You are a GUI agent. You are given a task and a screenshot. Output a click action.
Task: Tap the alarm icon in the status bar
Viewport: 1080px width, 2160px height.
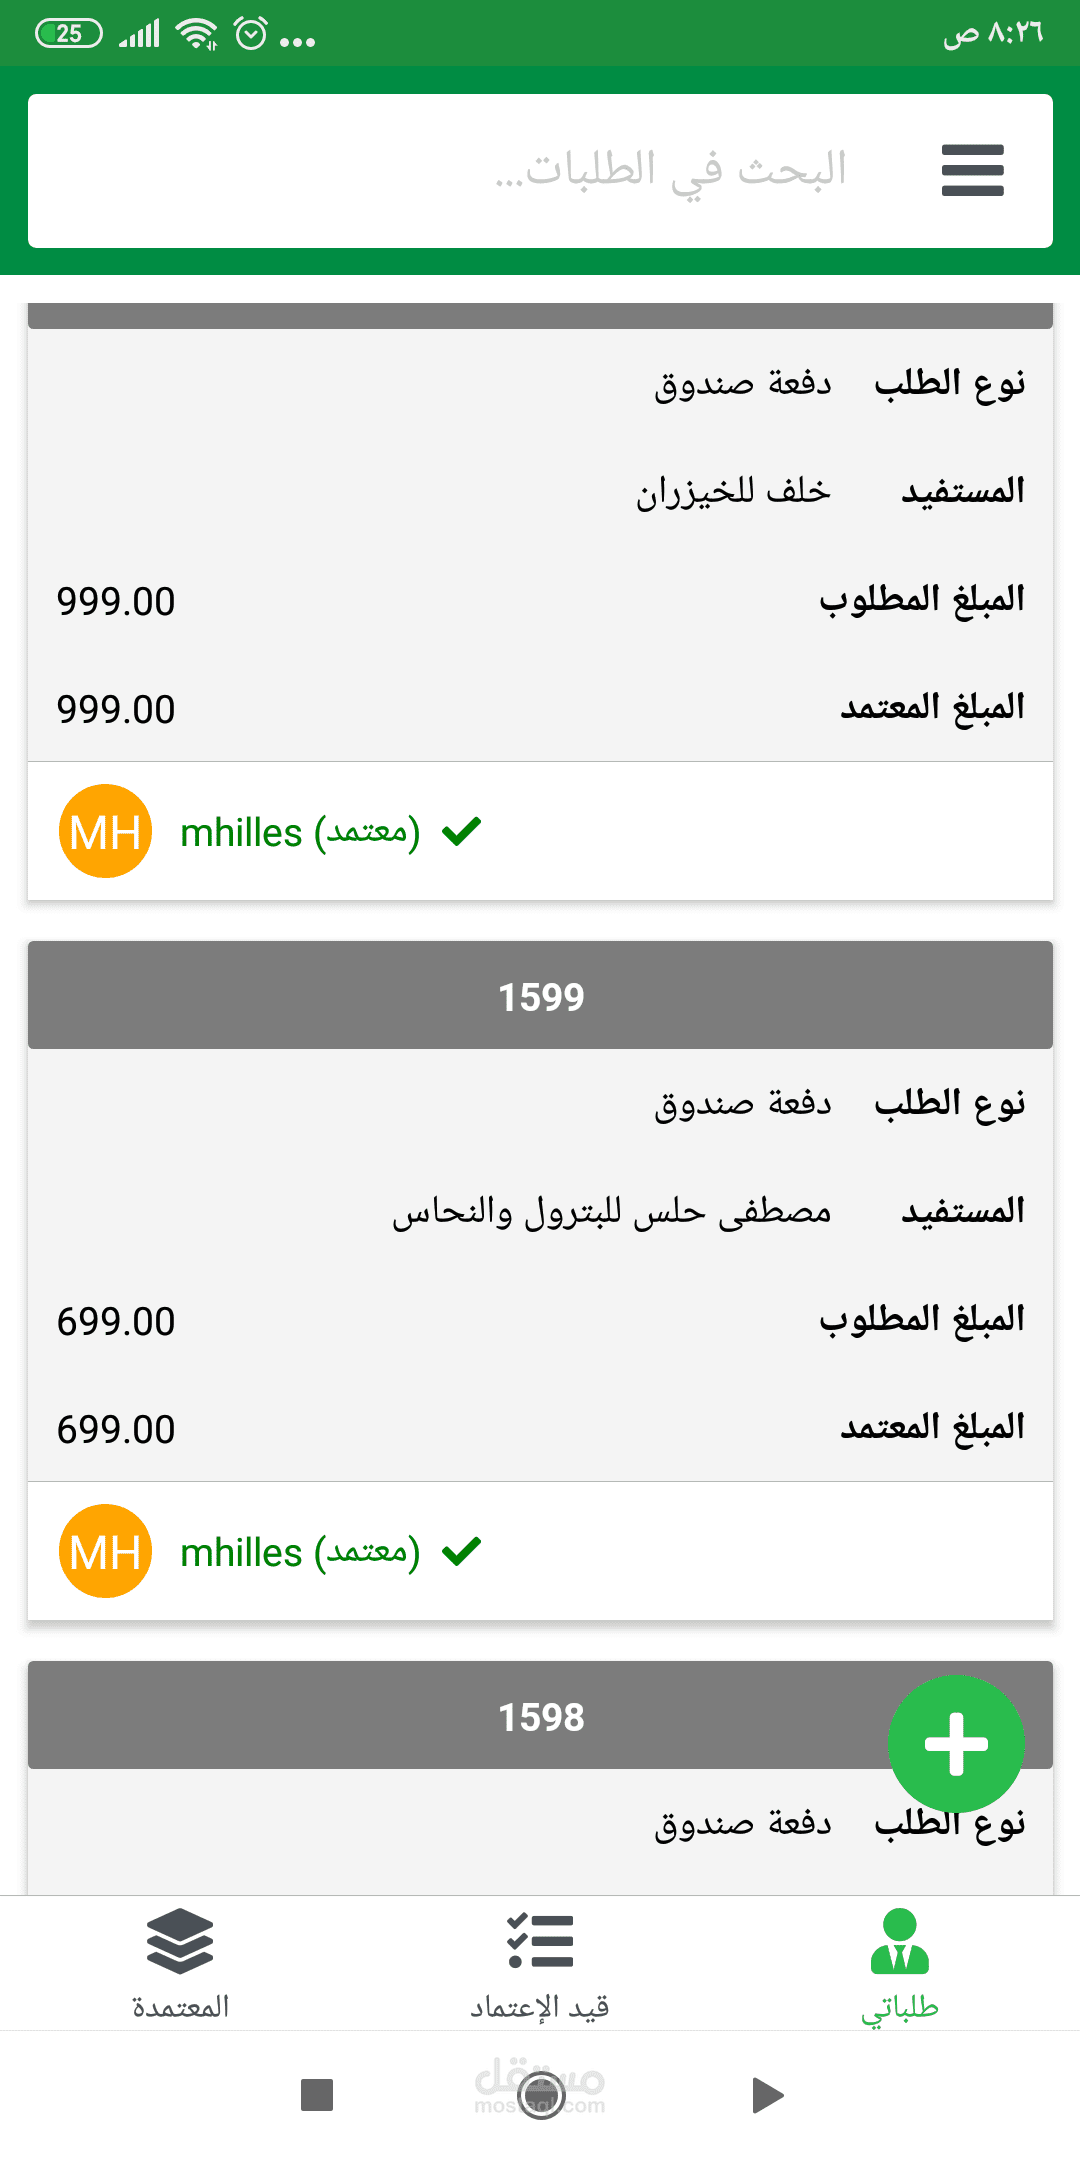click(x=250, y=34)
